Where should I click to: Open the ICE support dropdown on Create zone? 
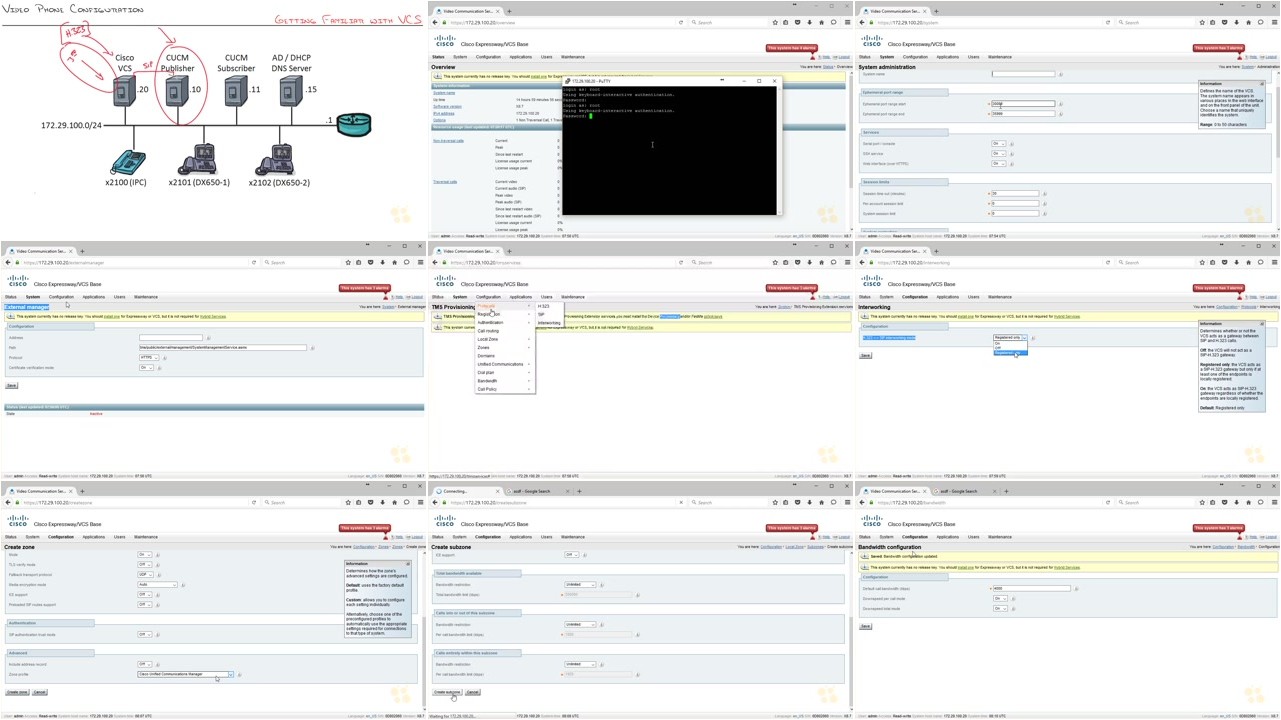[x=144, y=595]
